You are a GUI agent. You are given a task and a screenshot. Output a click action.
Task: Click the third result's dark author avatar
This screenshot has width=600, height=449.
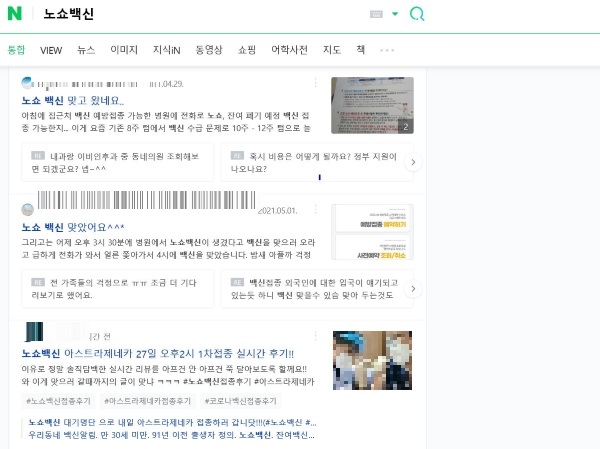(x=34, y=332)
